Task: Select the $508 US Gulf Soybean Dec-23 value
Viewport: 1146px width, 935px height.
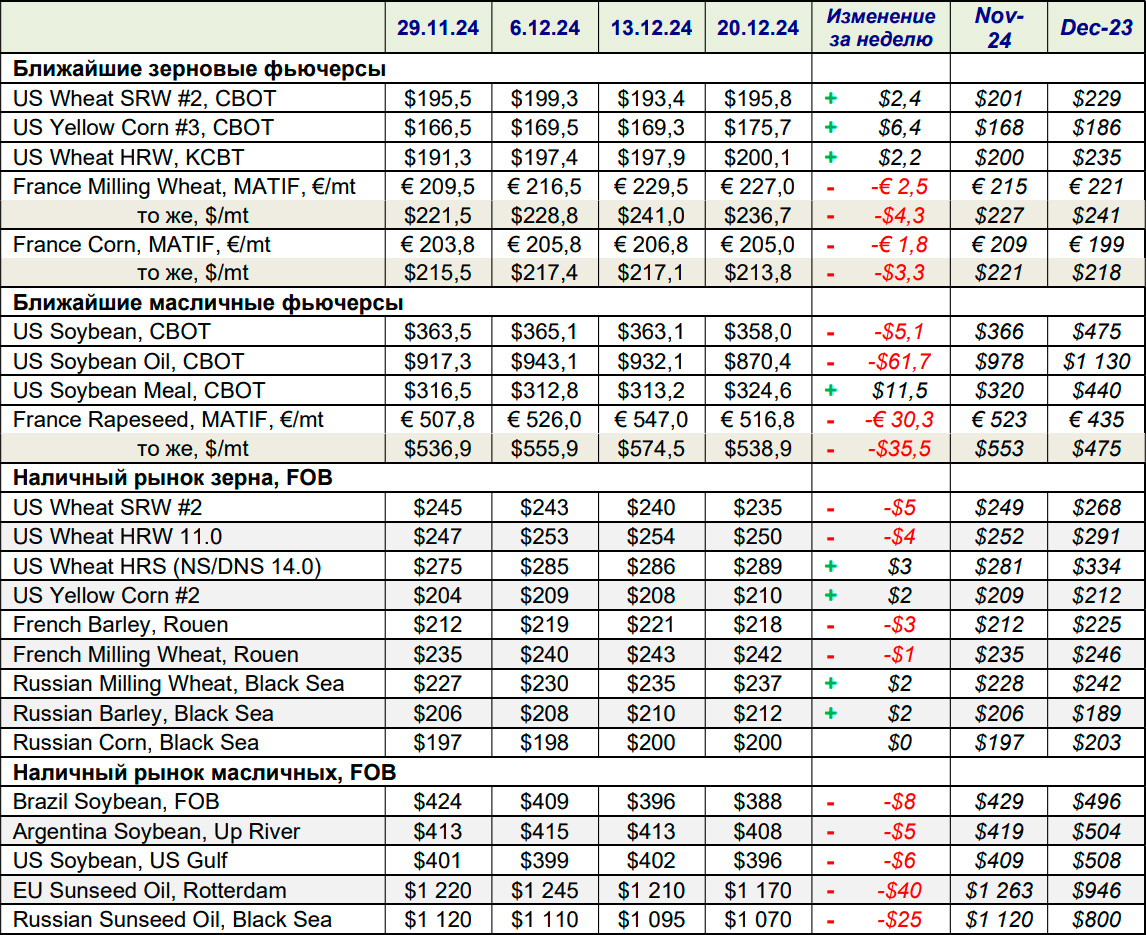Action: pyautogui.click(x=1096, y=861)
